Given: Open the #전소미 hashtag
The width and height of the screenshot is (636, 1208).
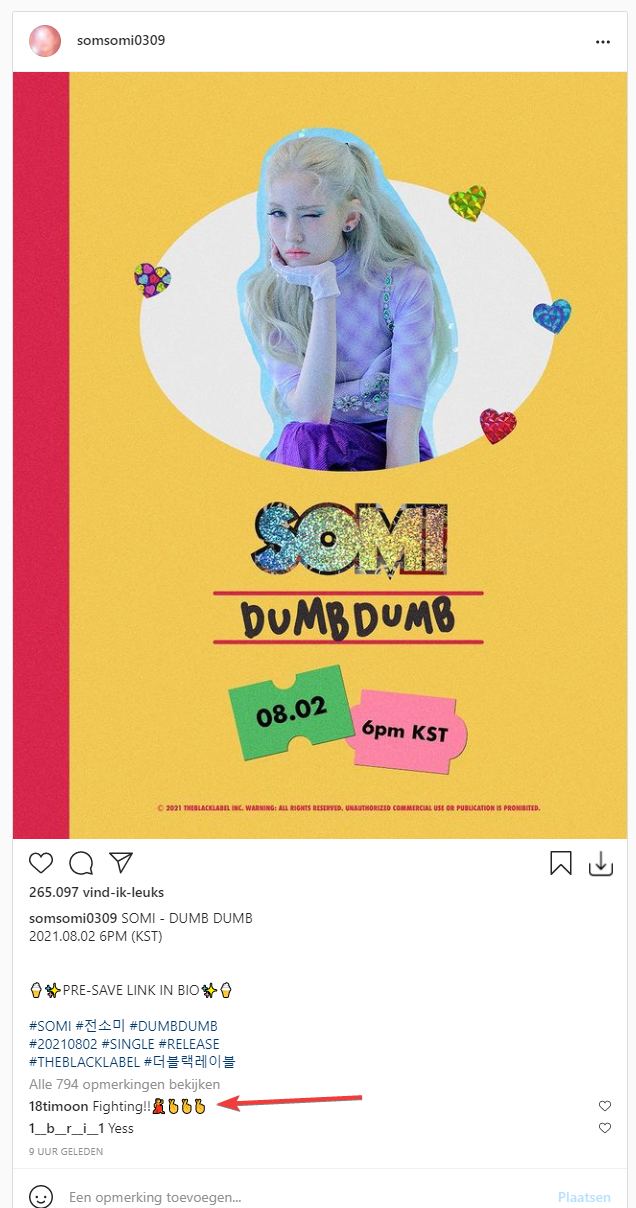Looking at the screenshot, I should 100,1026.
